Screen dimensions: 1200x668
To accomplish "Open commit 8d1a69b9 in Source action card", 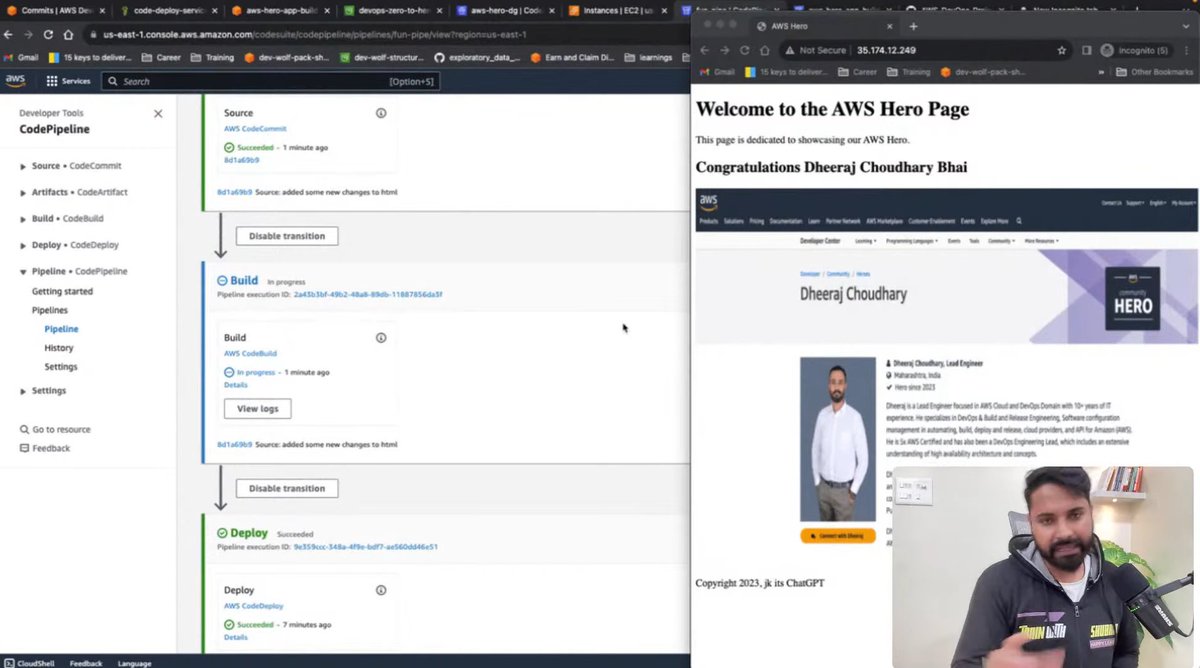I will [241, 160].
